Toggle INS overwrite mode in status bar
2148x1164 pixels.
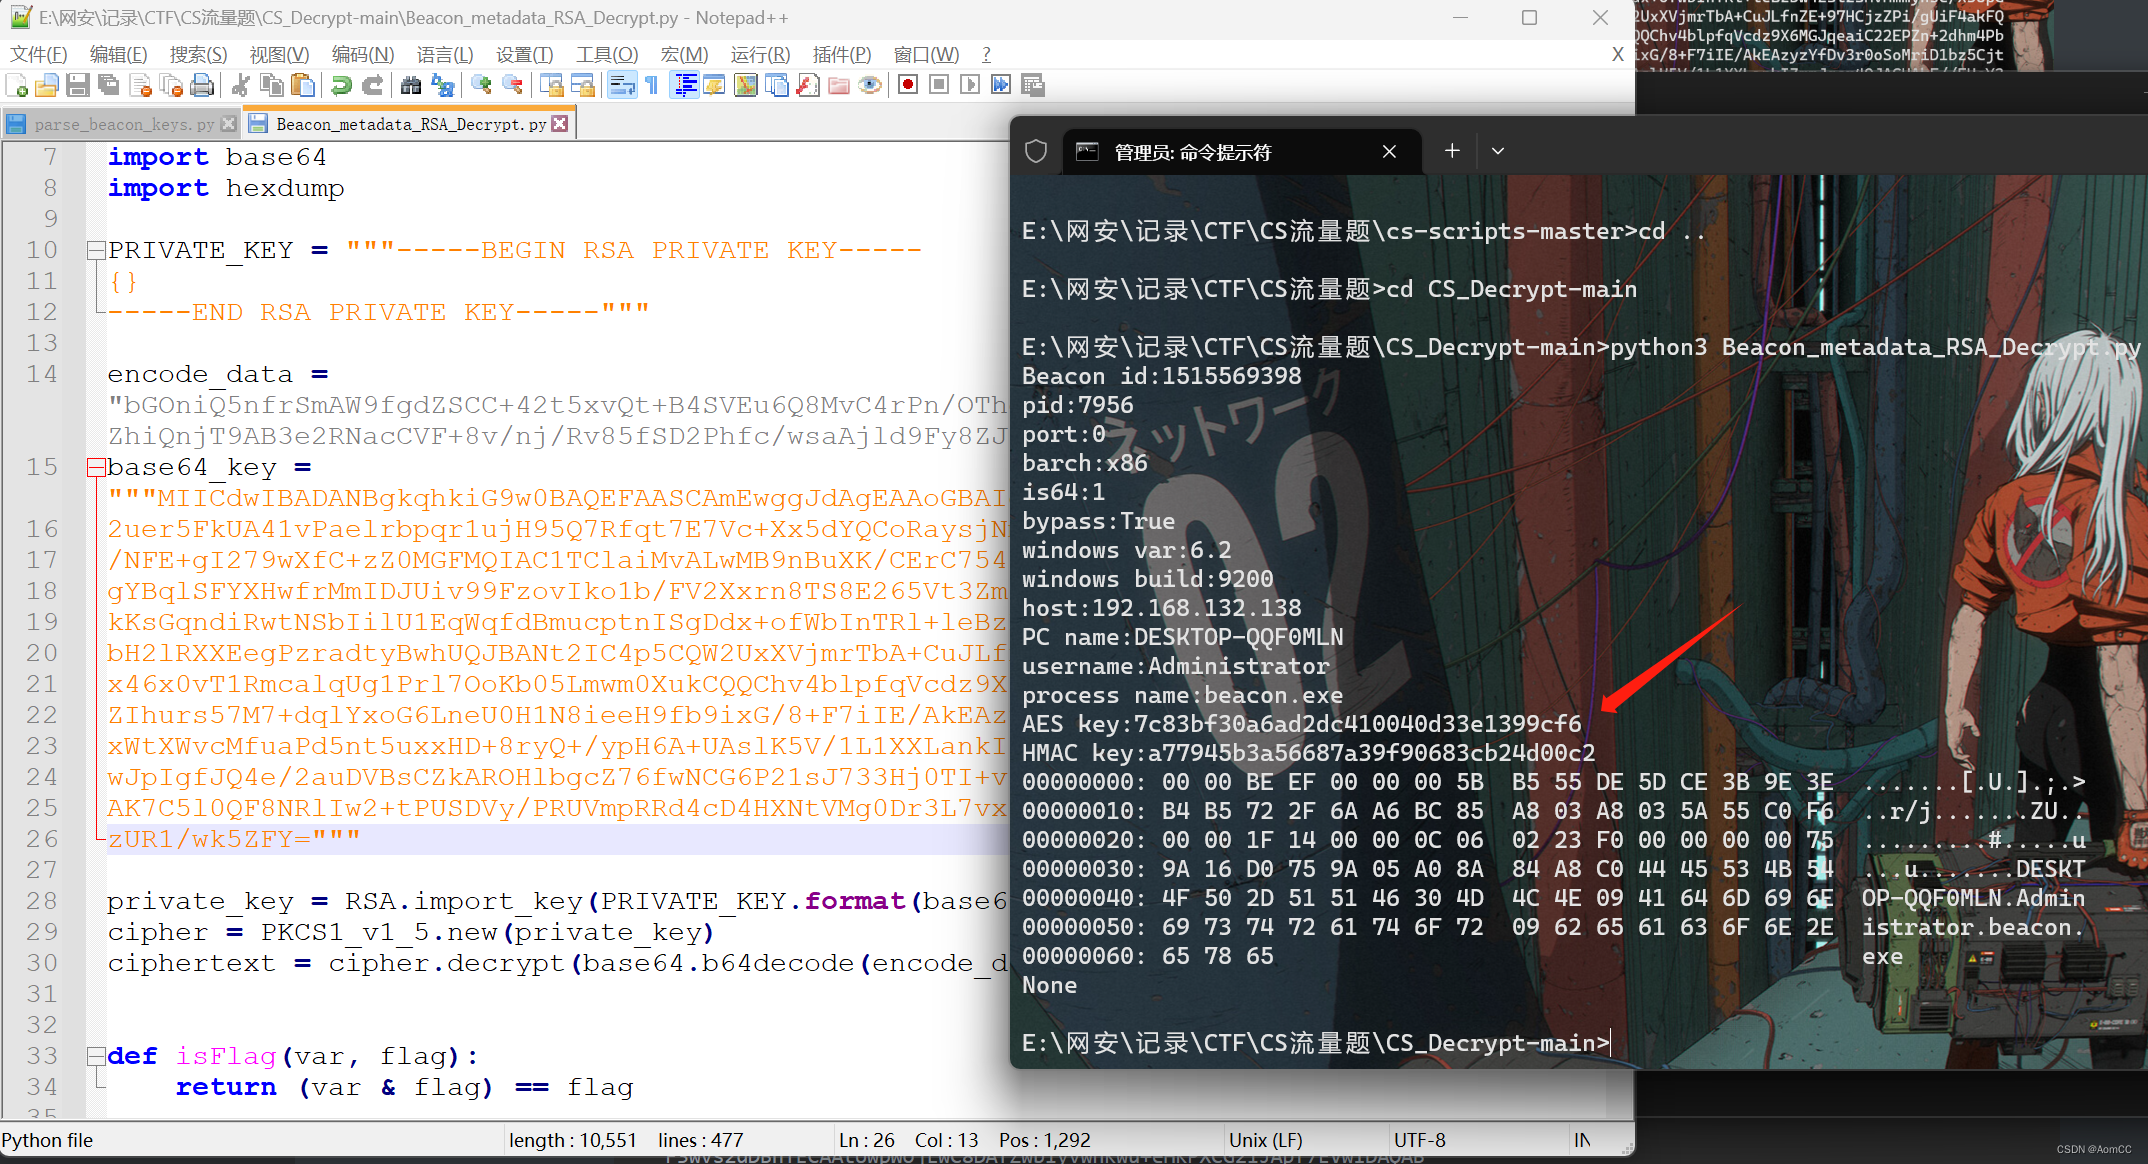coord(1582,1140)
